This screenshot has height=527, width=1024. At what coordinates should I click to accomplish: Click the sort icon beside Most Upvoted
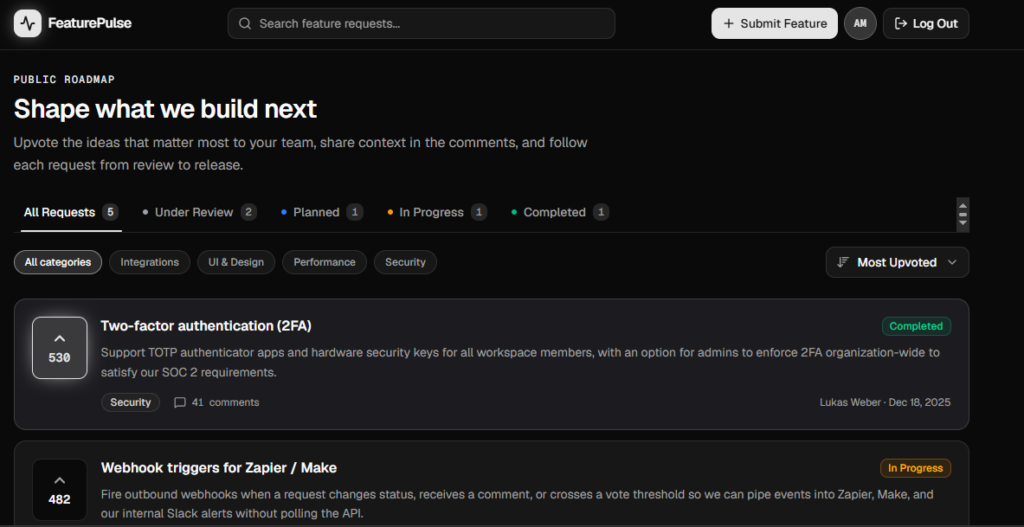point(843,262)
